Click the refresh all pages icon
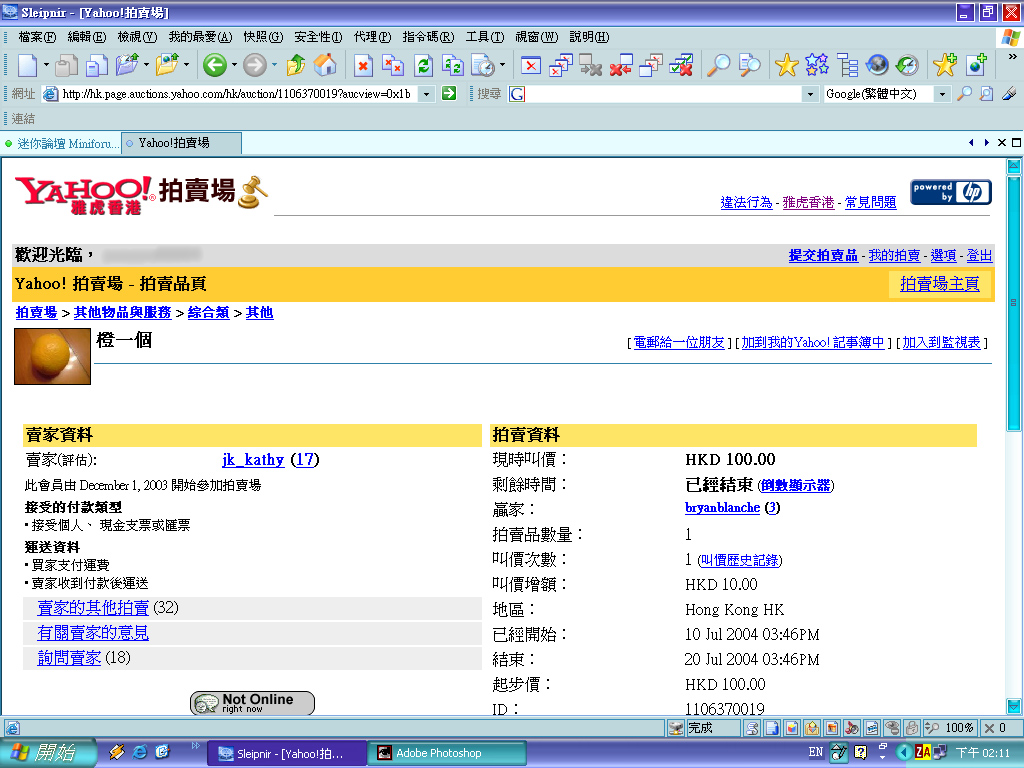Viewport: 1024px width, 768px height. [453, 65]
